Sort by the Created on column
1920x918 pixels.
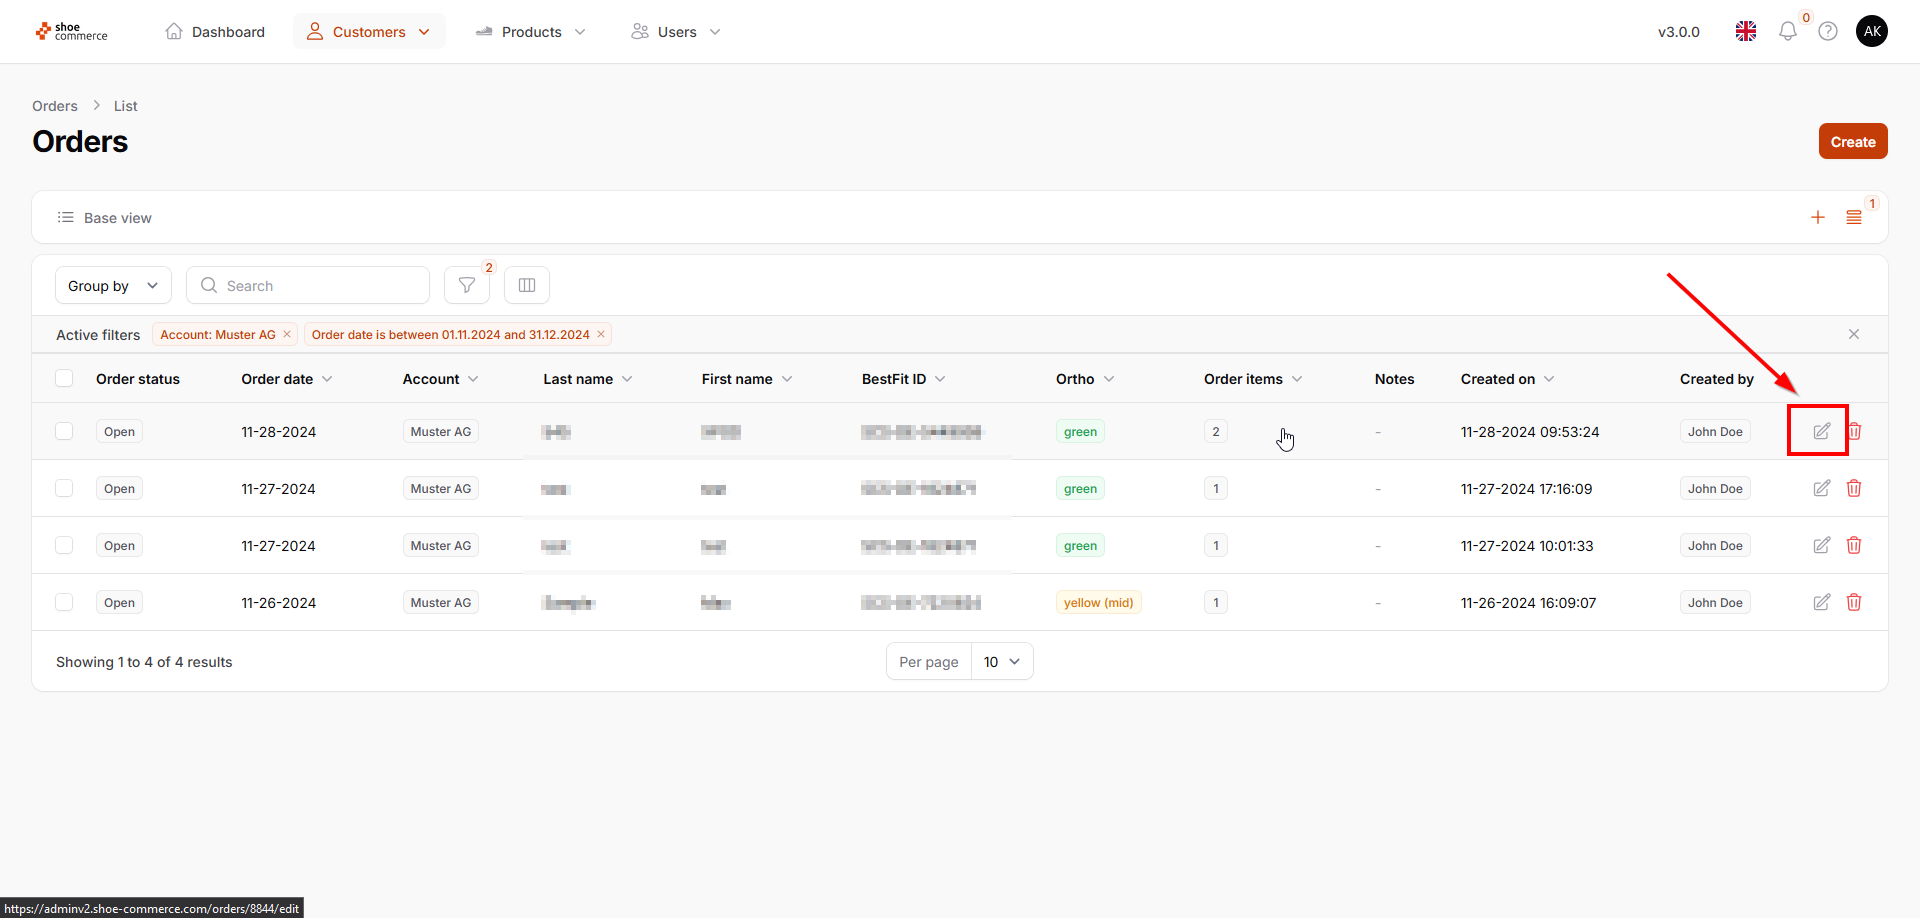point(1508,380)
